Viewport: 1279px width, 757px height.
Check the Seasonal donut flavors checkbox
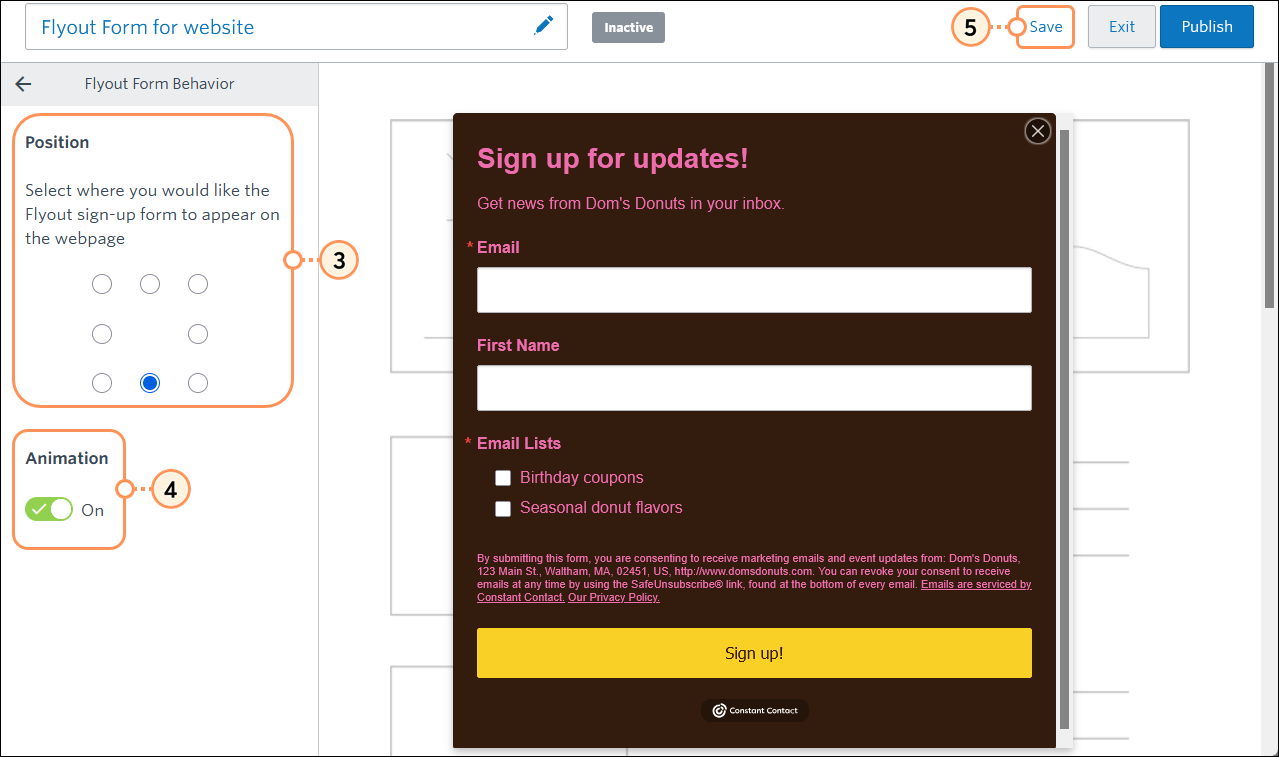tap(503, 509)
